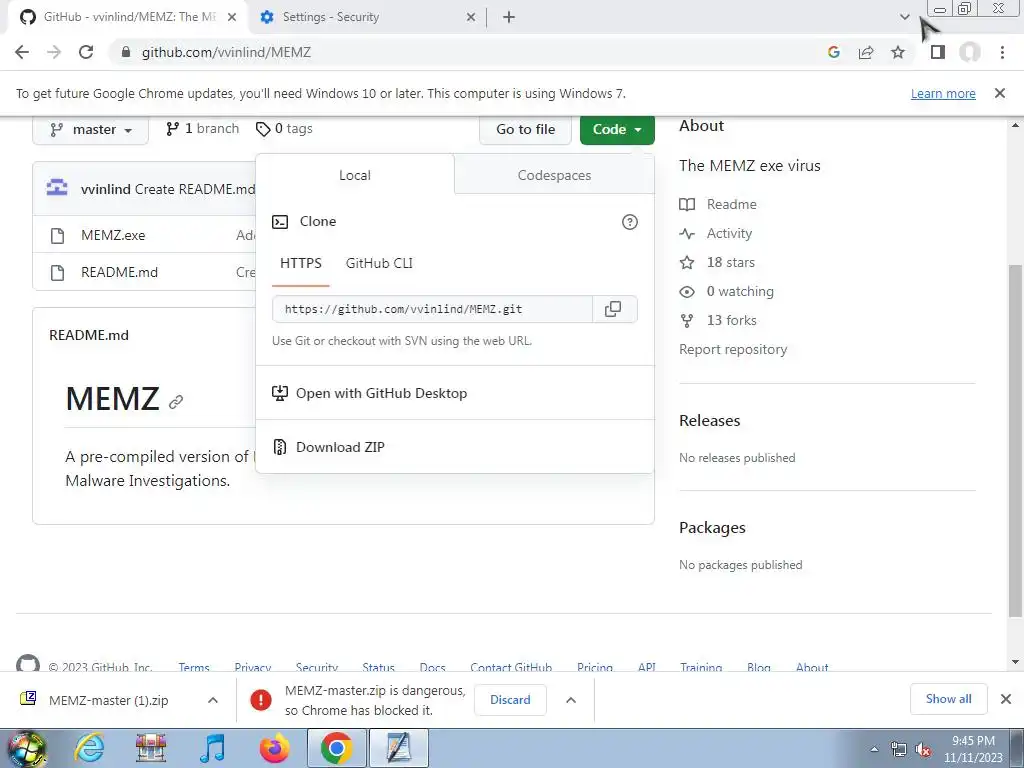The height and width of the screenshot is (768, 1024).
Task: Click the network tray icon
Action: [x=899, y=750]
